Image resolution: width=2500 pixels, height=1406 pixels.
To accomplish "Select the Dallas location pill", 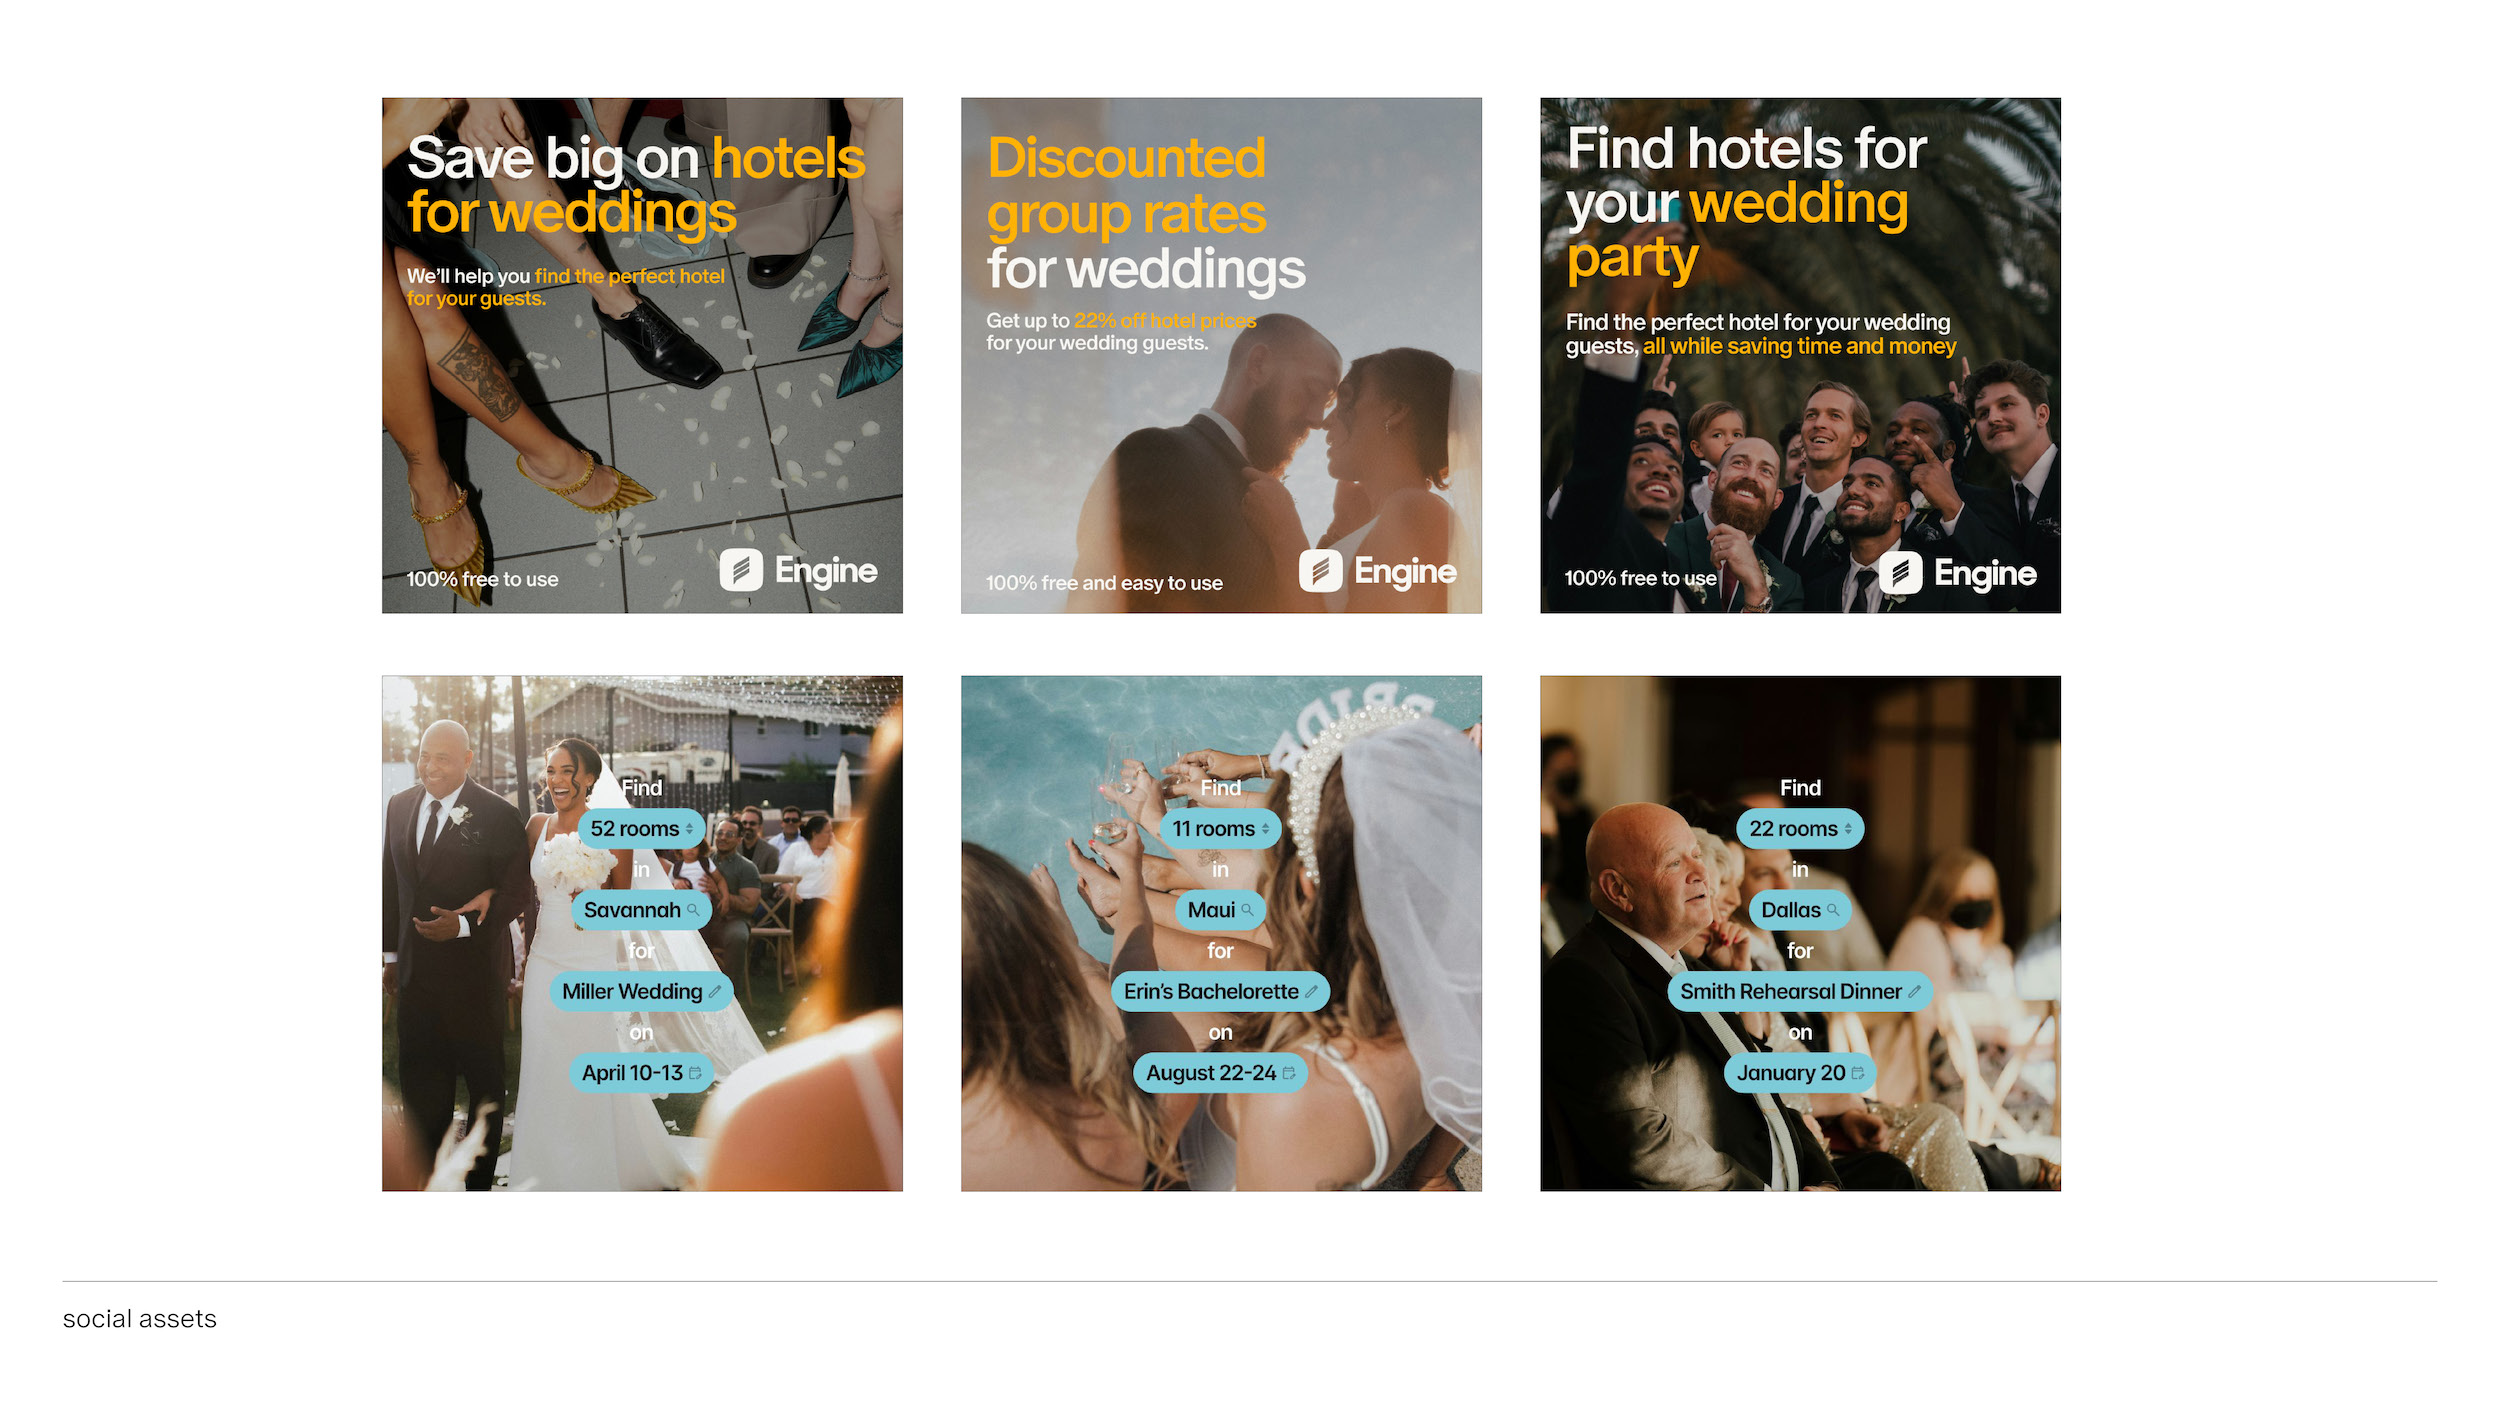I will click(x=1800, y=910).
